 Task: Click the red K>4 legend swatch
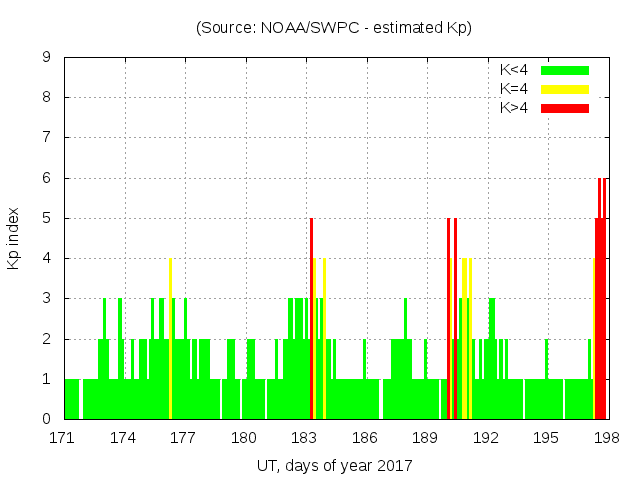(x=565, y=108)
